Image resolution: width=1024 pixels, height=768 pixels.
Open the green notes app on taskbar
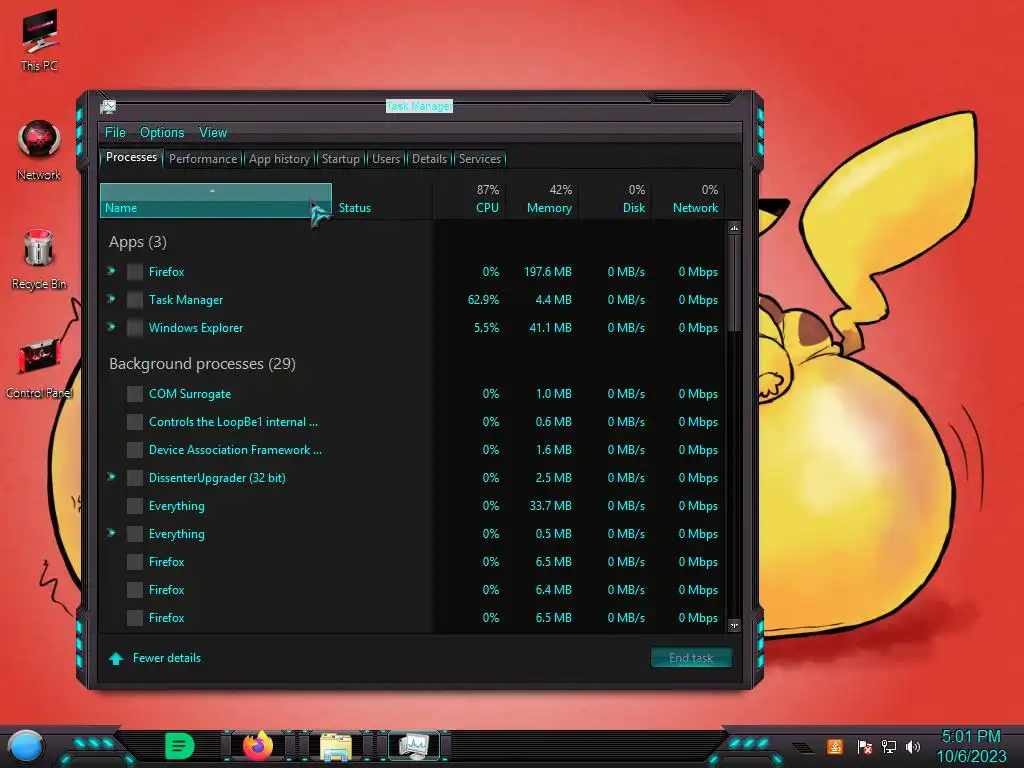pyautogui.click(x=179, y=746)
